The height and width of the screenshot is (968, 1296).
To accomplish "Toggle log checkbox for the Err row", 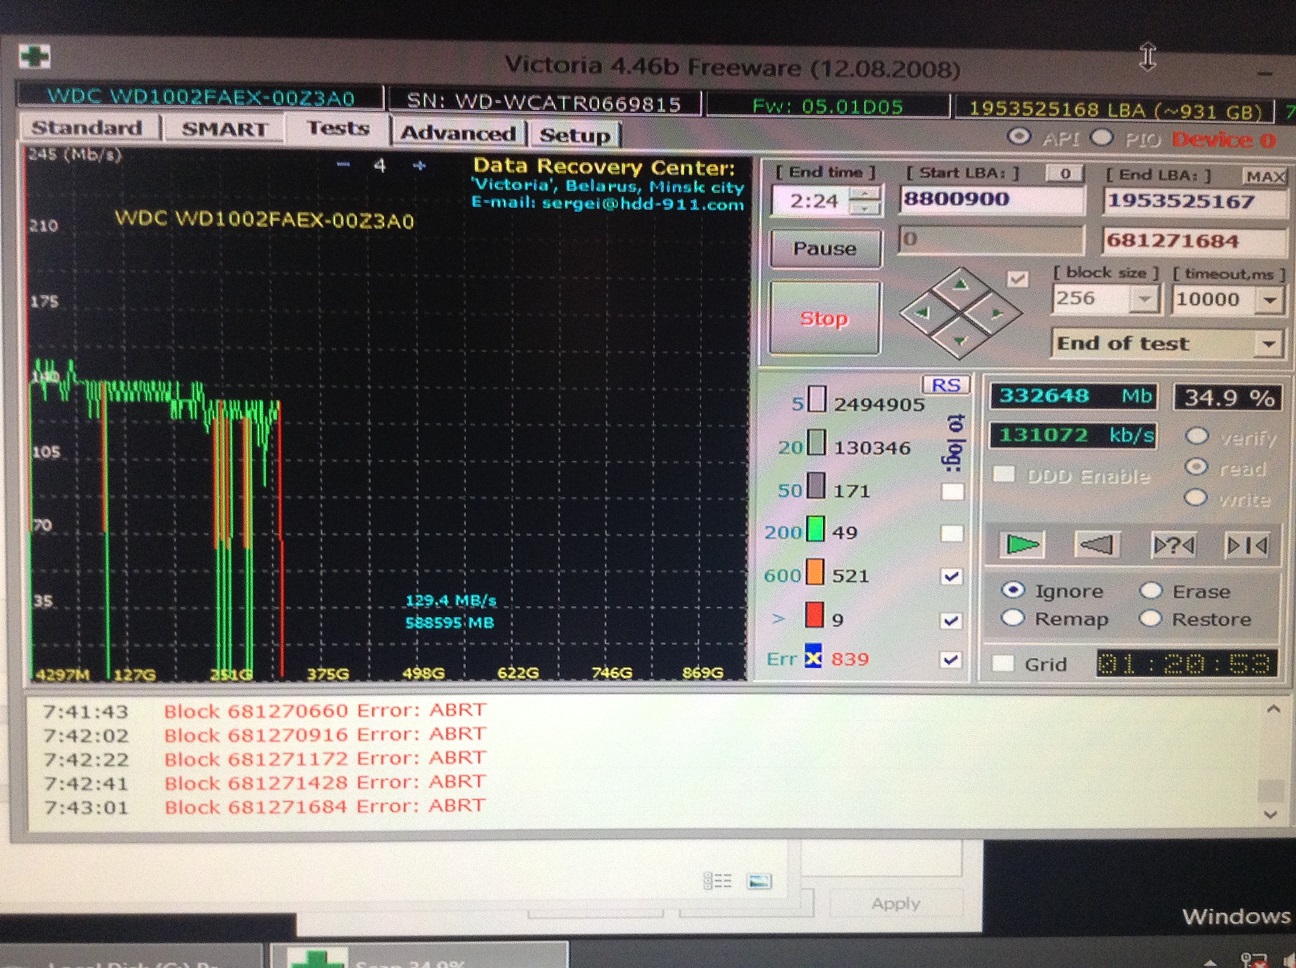I will tap(951, 660).
